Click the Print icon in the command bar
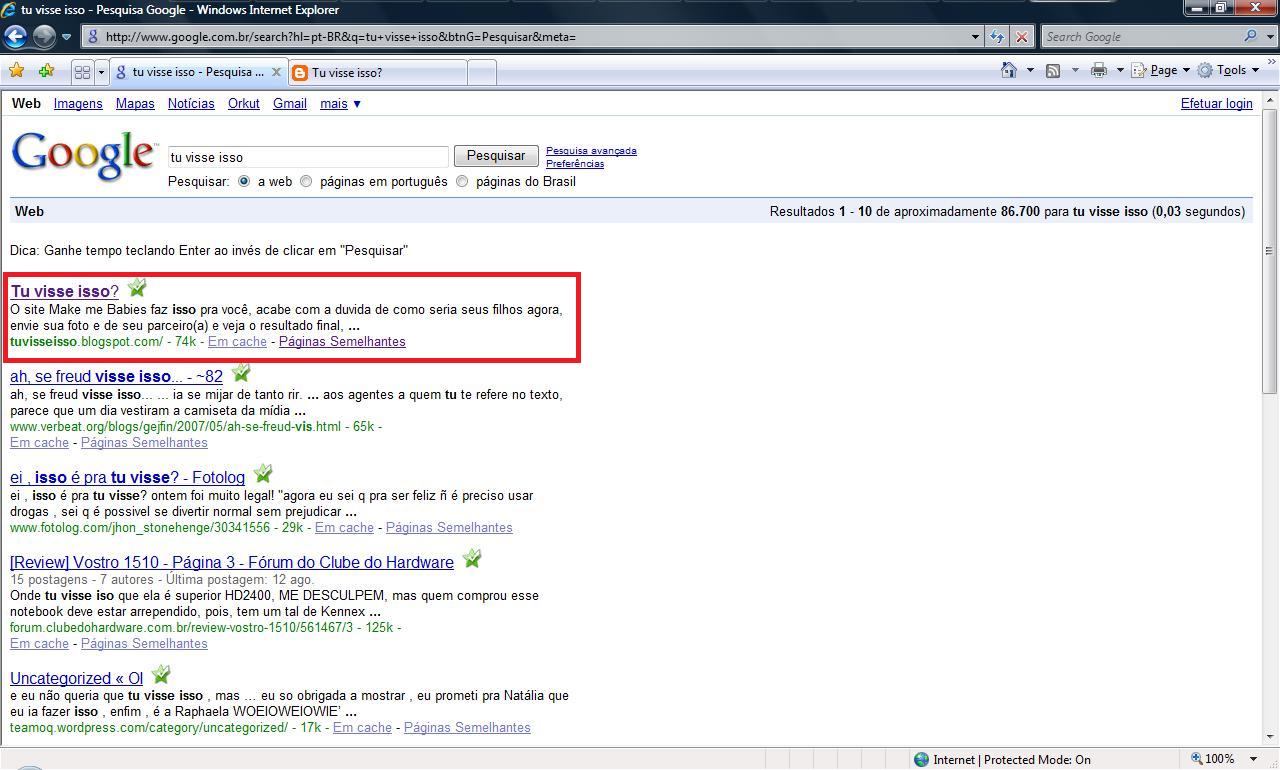Image resolution: width=1280 pixels, height=770 pixels. [x=1099, y=70]
